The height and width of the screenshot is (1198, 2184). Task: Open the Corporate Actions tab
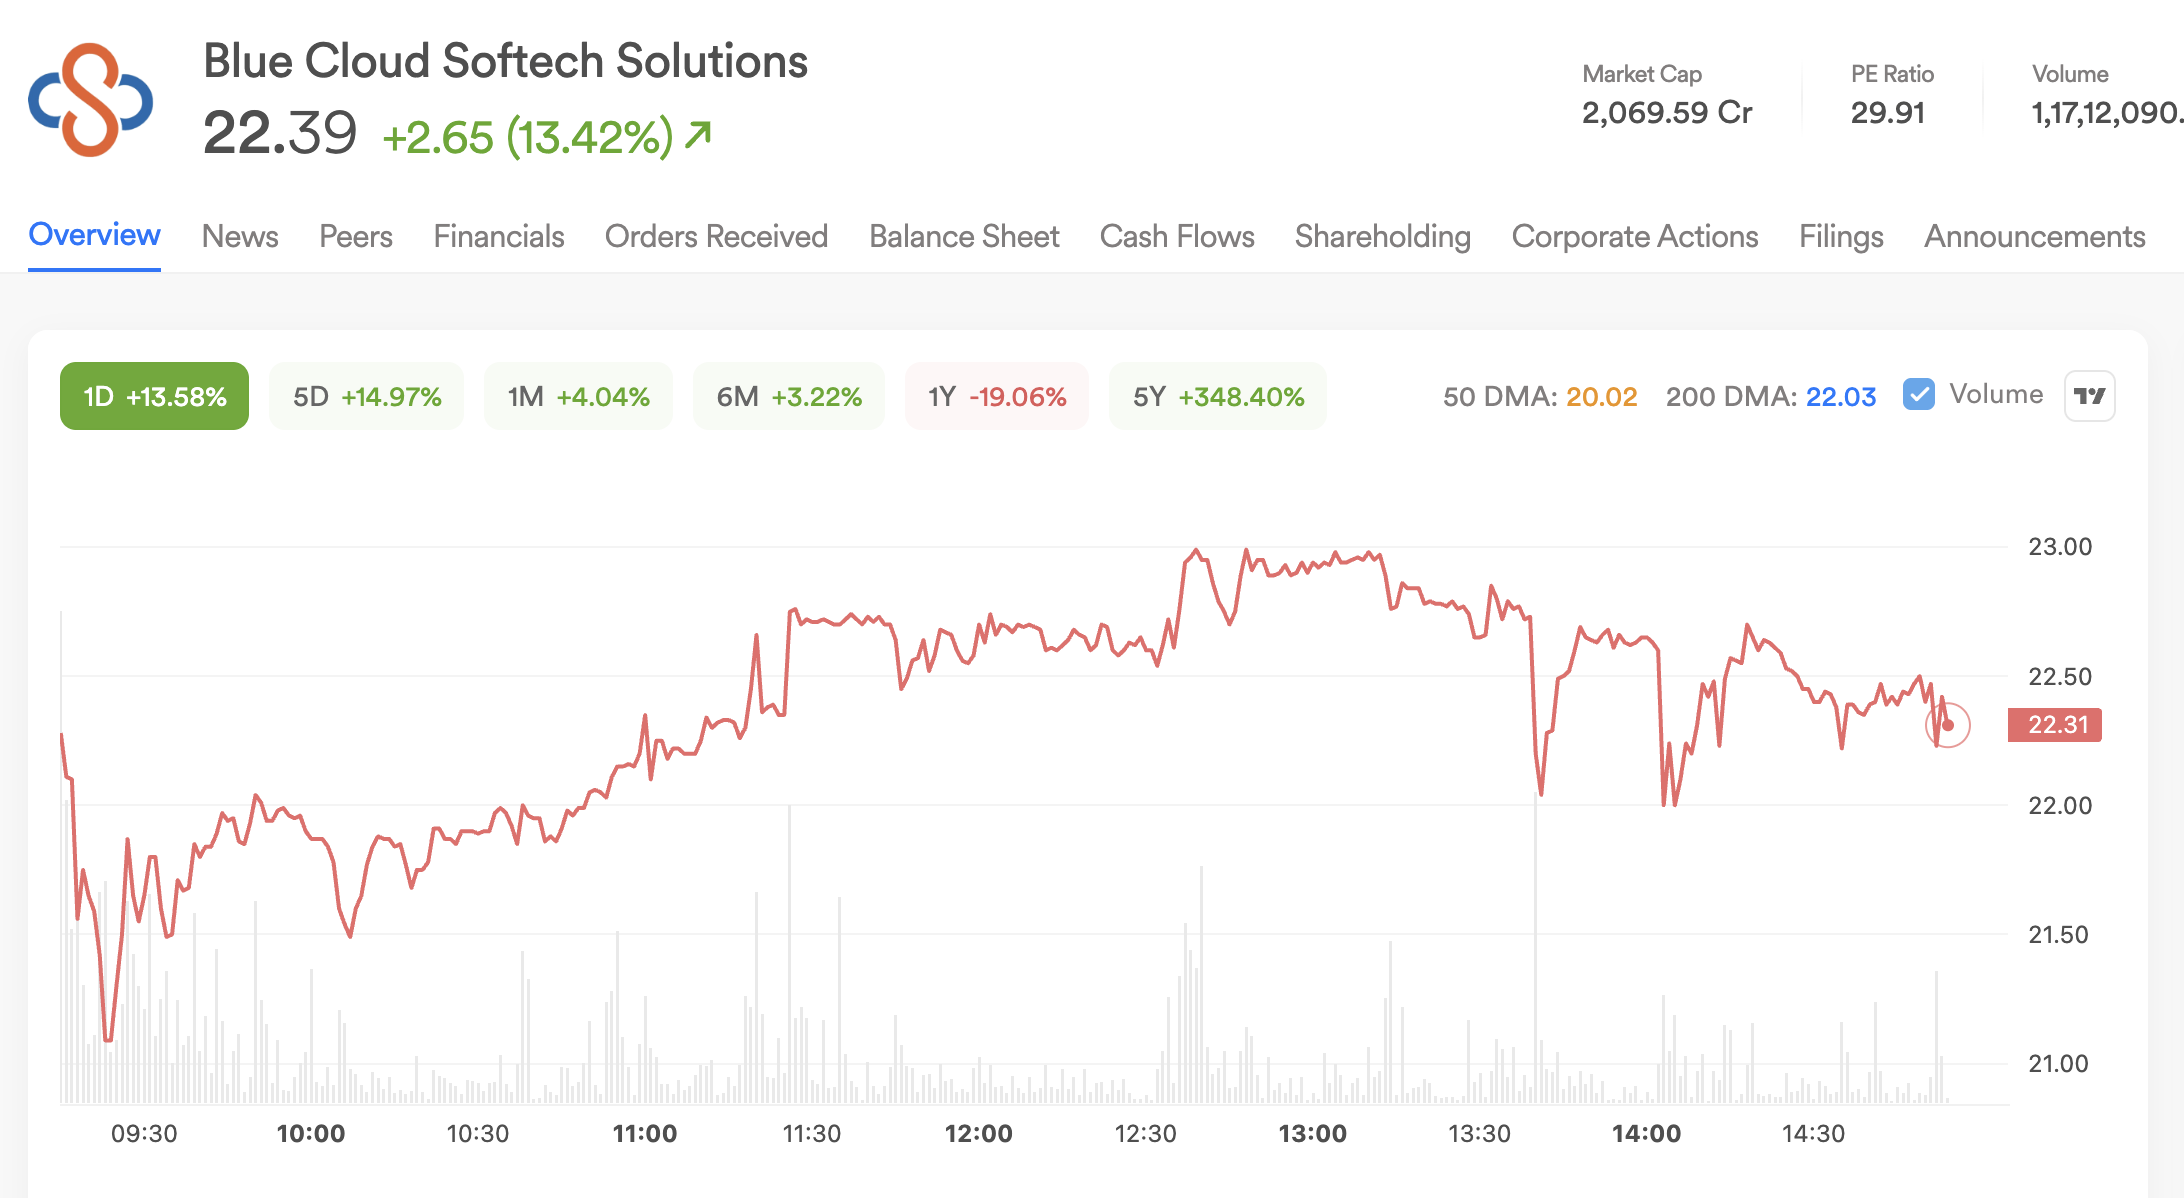pyautogui.click(x=1635, y=236)
